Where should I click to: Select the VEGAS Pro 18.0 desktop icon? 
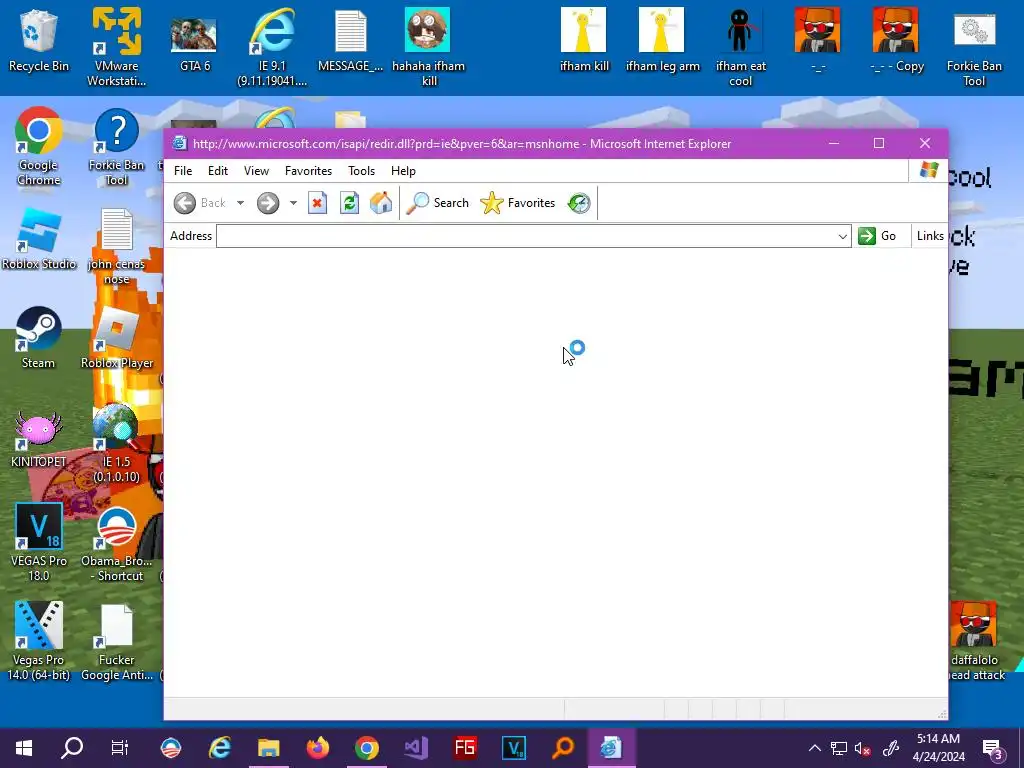click(x=39, y=542)
